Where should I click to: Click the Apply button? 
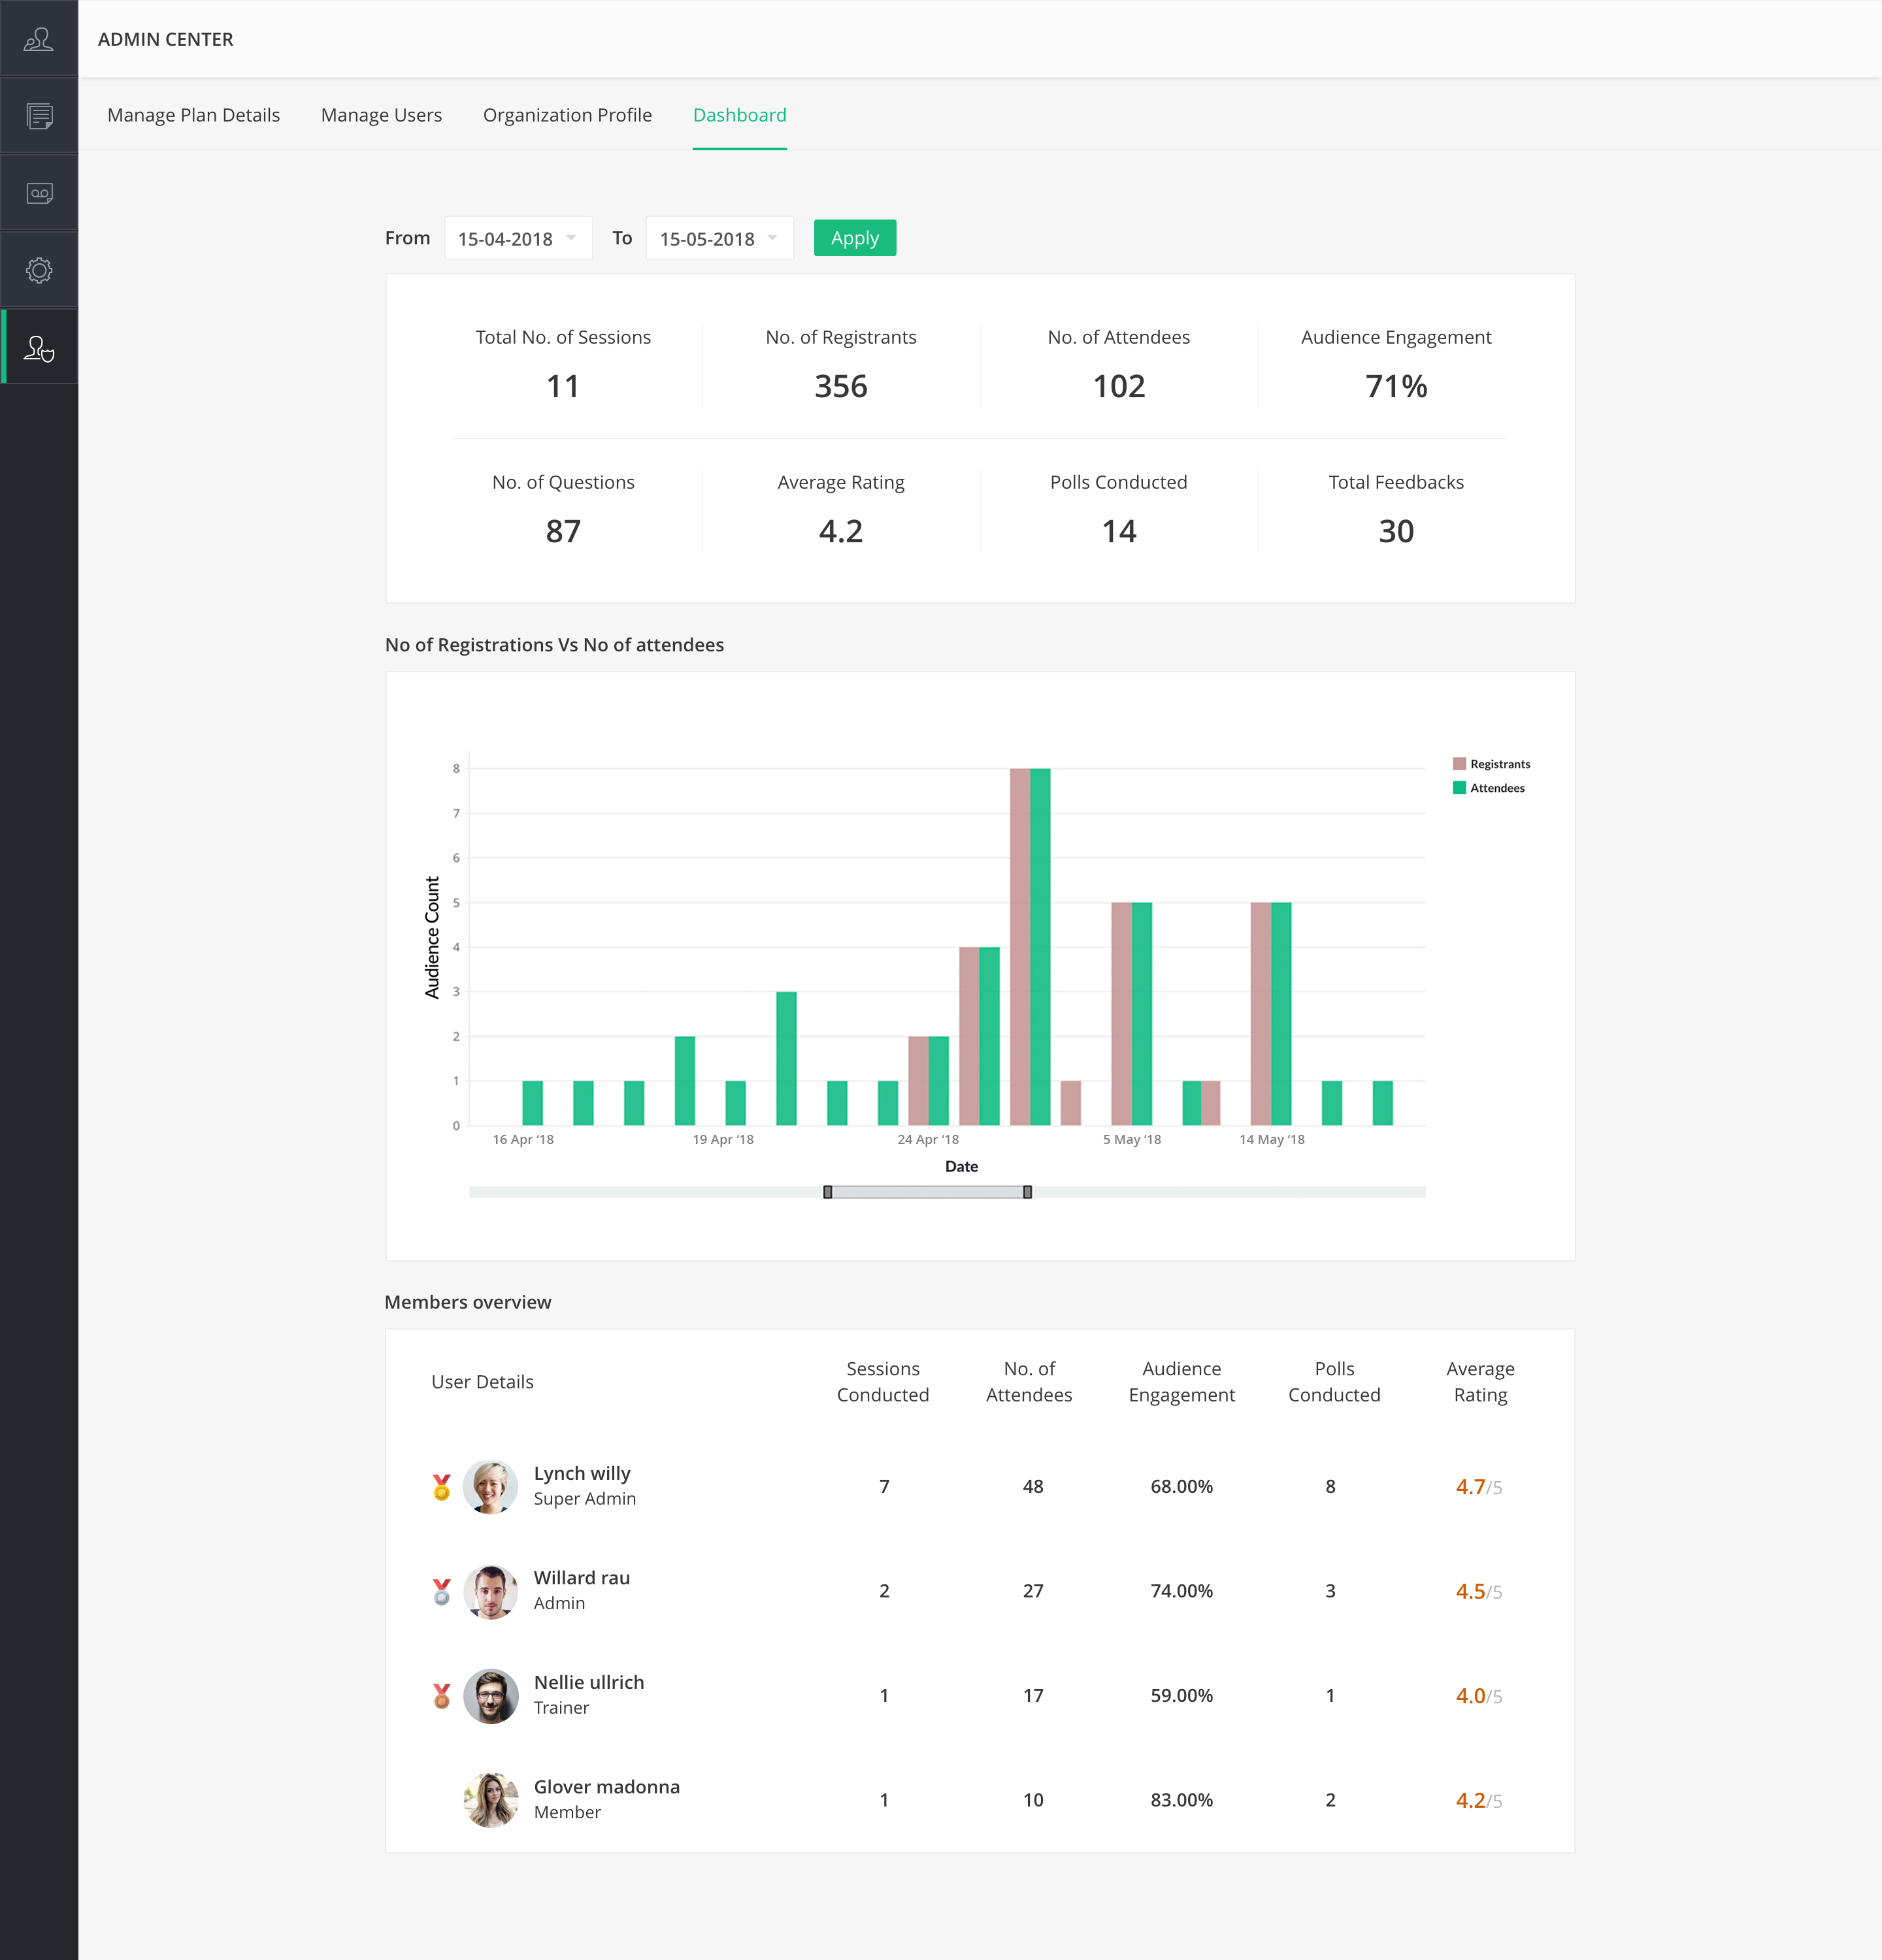[x=854, y=238]
